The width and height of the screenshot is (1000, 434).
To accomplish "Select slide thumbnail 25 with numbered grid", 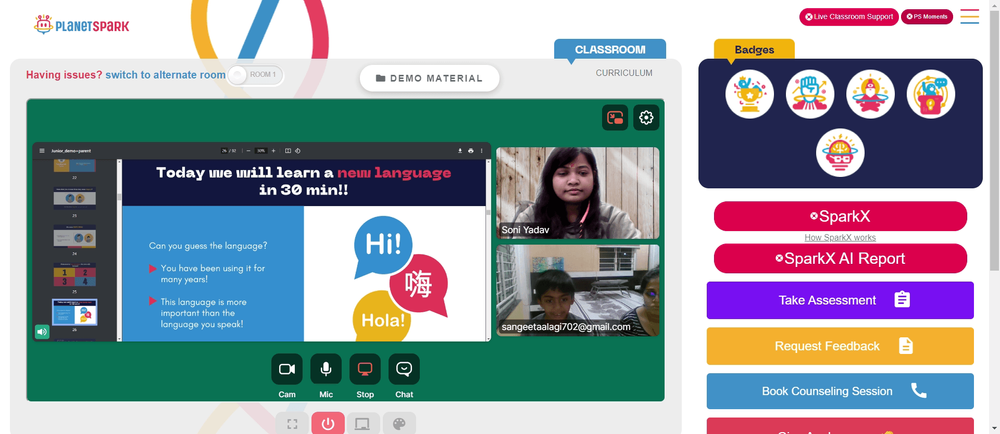I will [75, 275].
